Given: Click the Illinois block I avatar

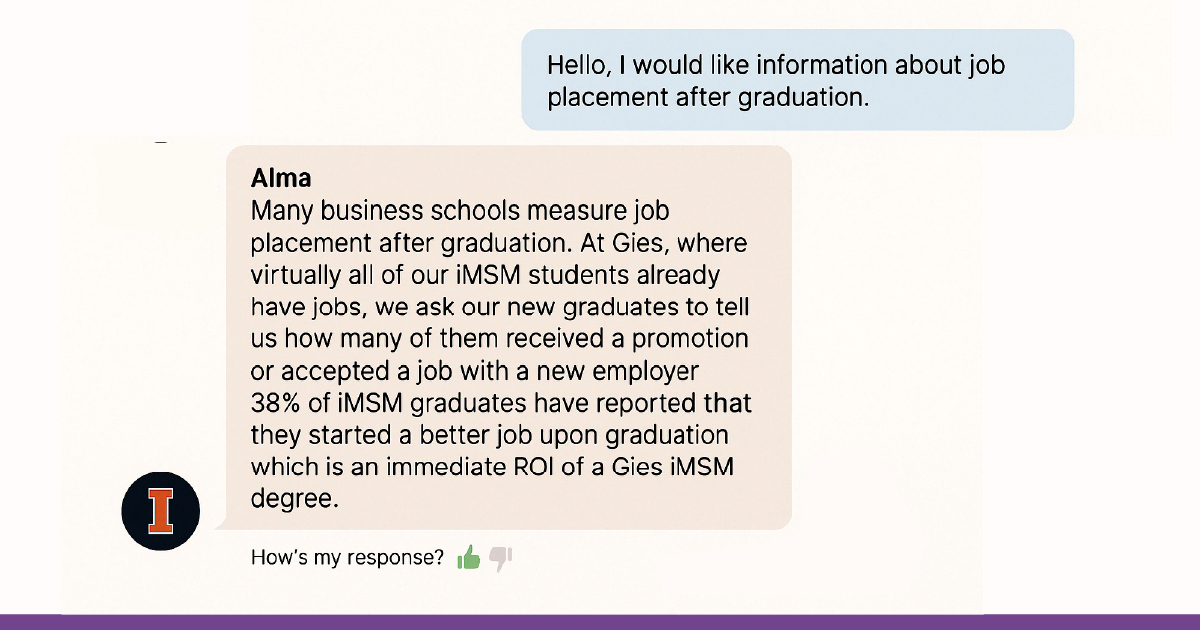Looking at the screenshot, I should [x=161, y=512].
